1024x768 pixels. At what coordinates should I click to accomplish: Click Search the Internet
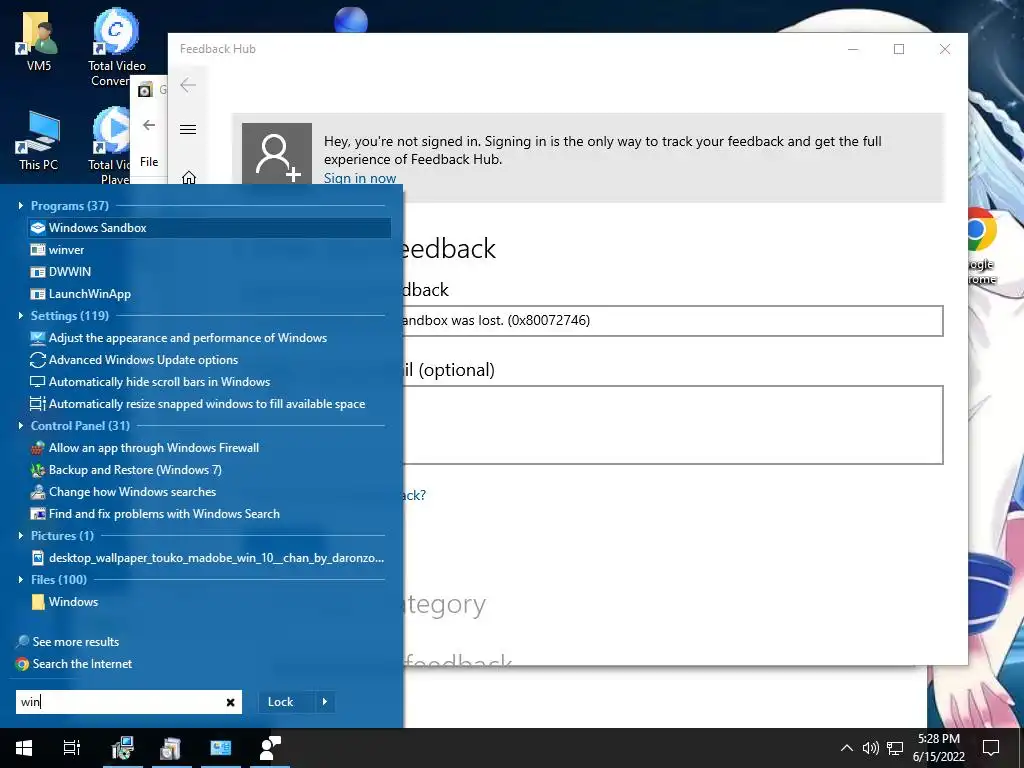pyautogui.click(x=74, y=664)
